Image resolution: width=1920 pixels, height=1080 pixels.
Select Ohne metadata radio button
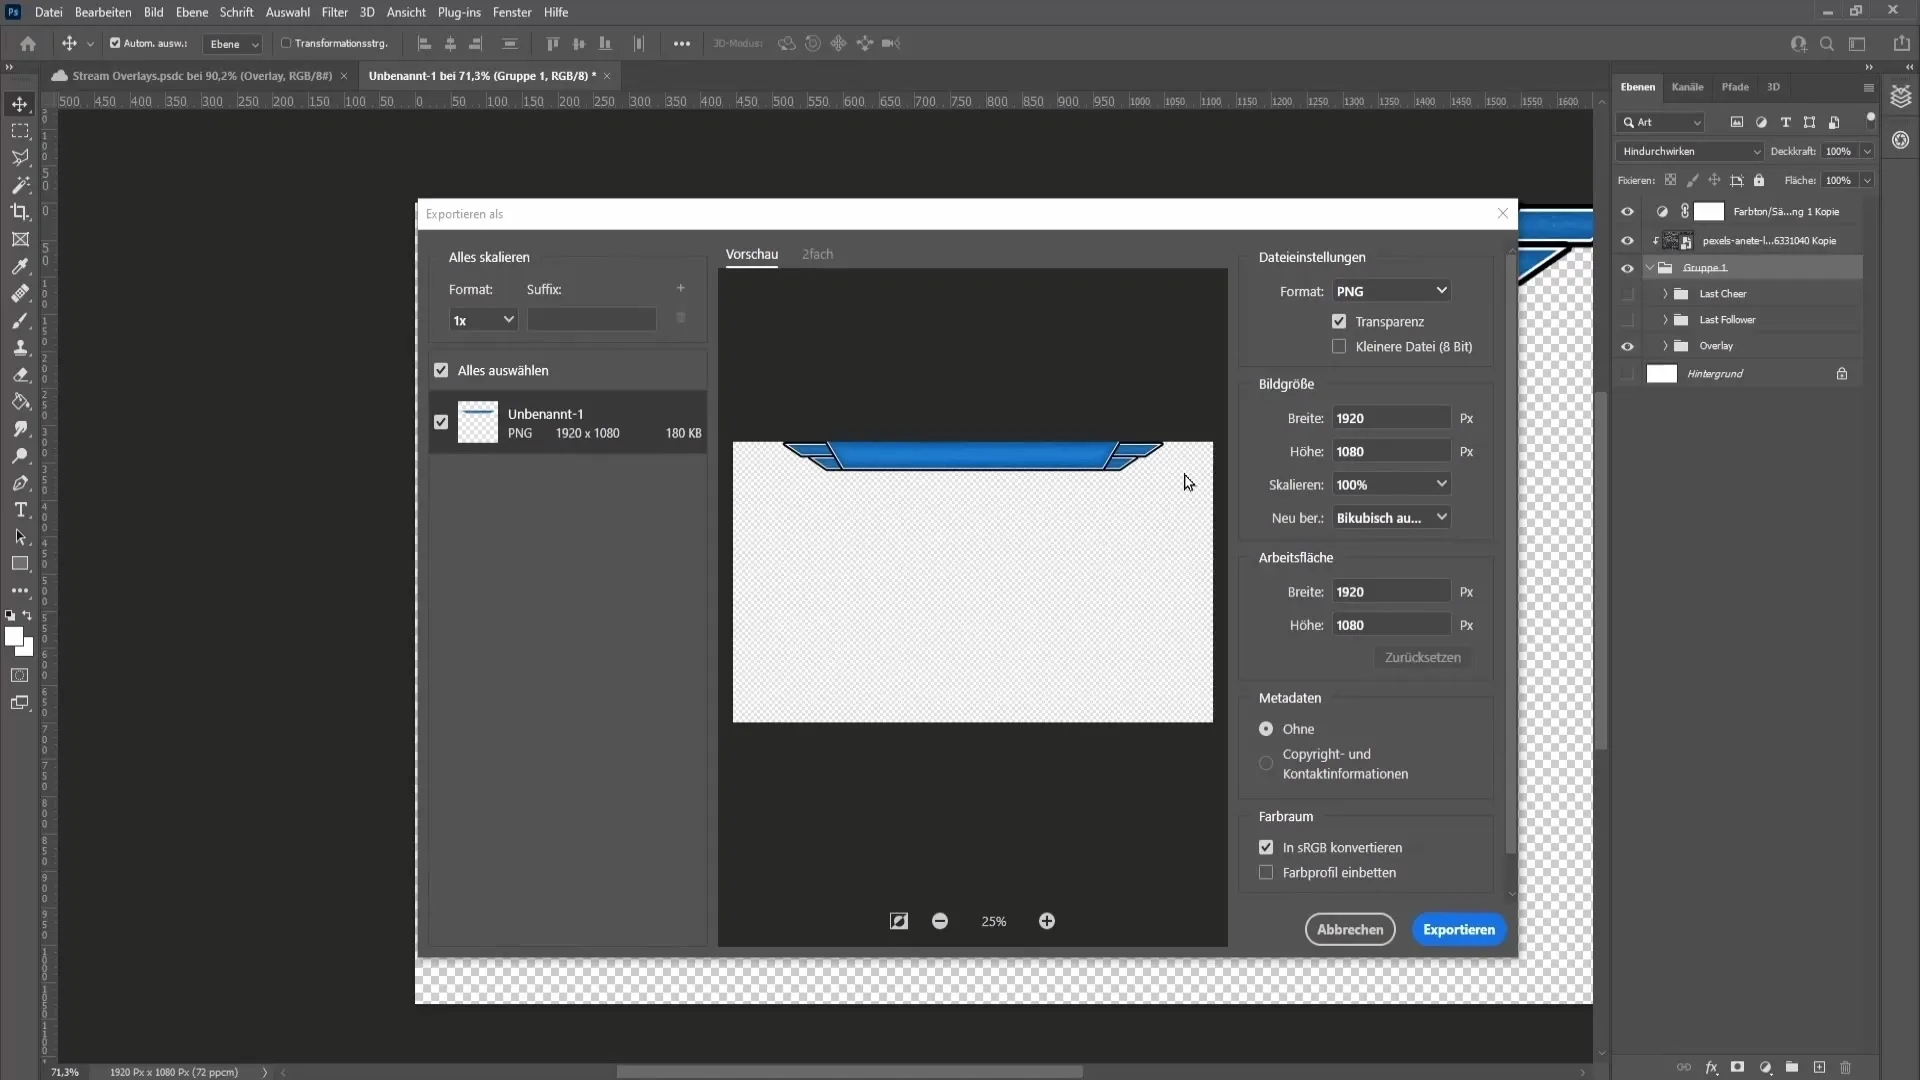point(1266,729)
